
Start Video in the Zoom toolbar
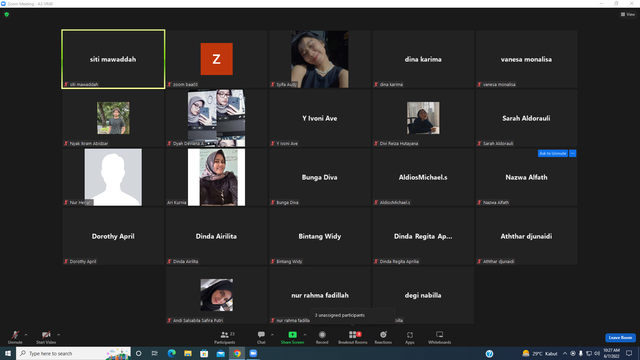coord(46,337)
